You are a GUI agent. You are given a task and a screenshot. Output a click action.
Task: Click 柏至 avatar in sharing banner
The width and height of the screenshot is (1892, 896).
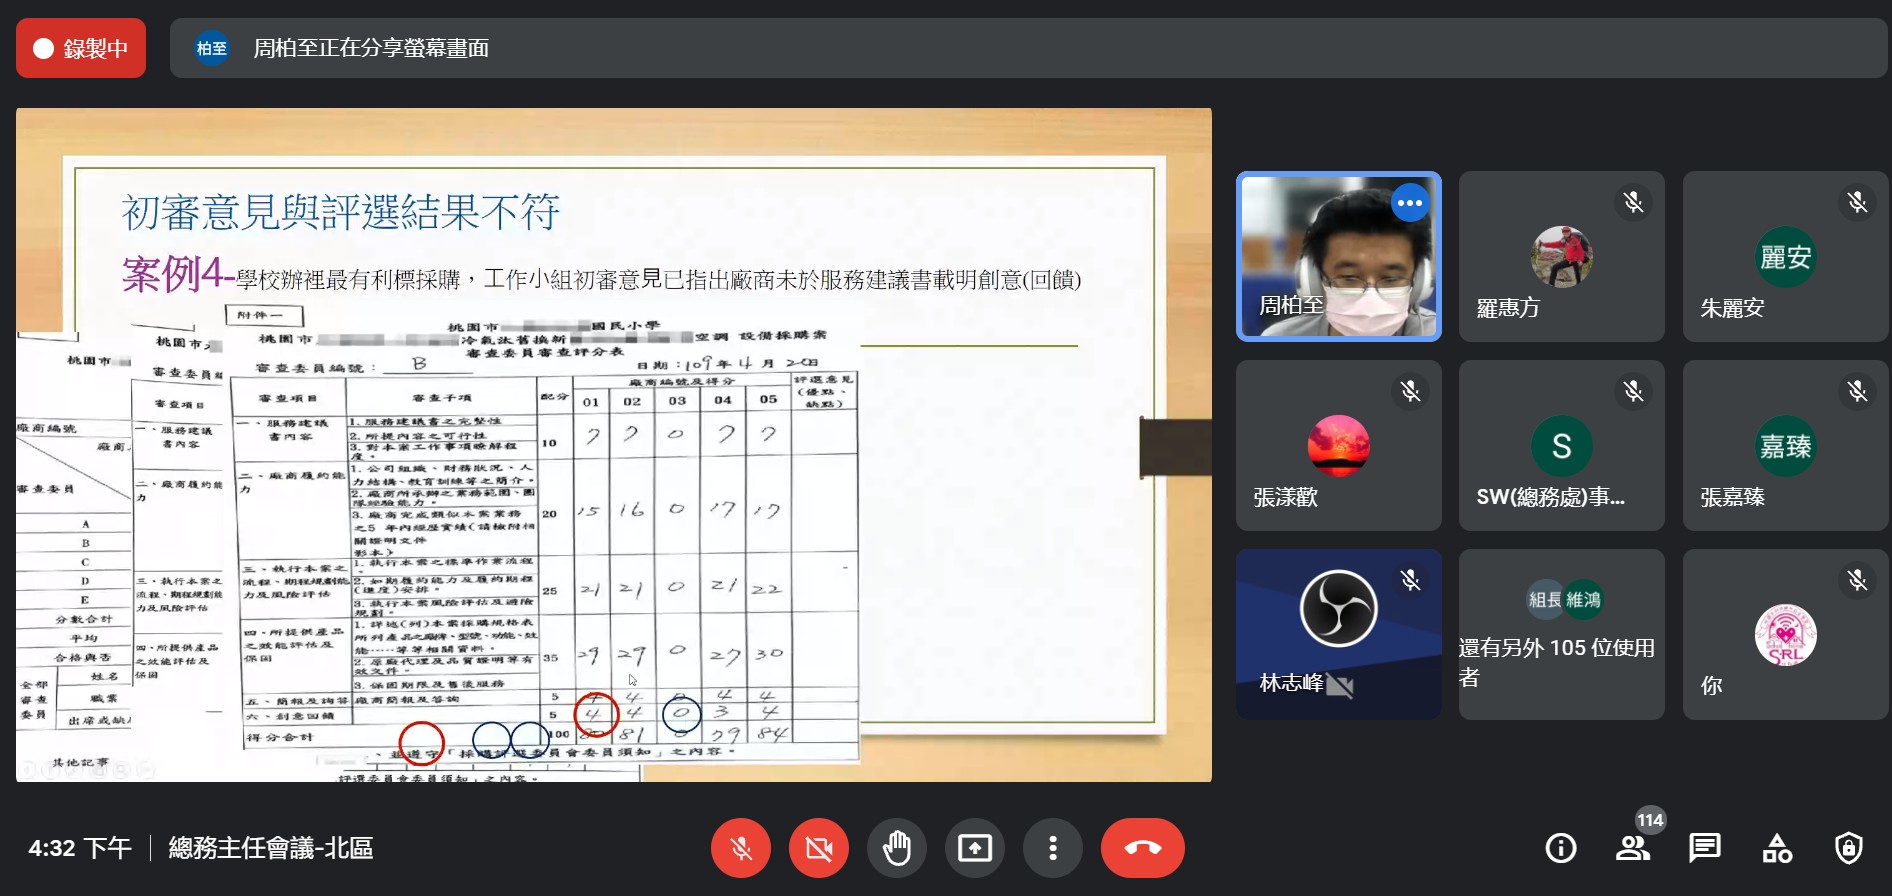tap(211, 48)
